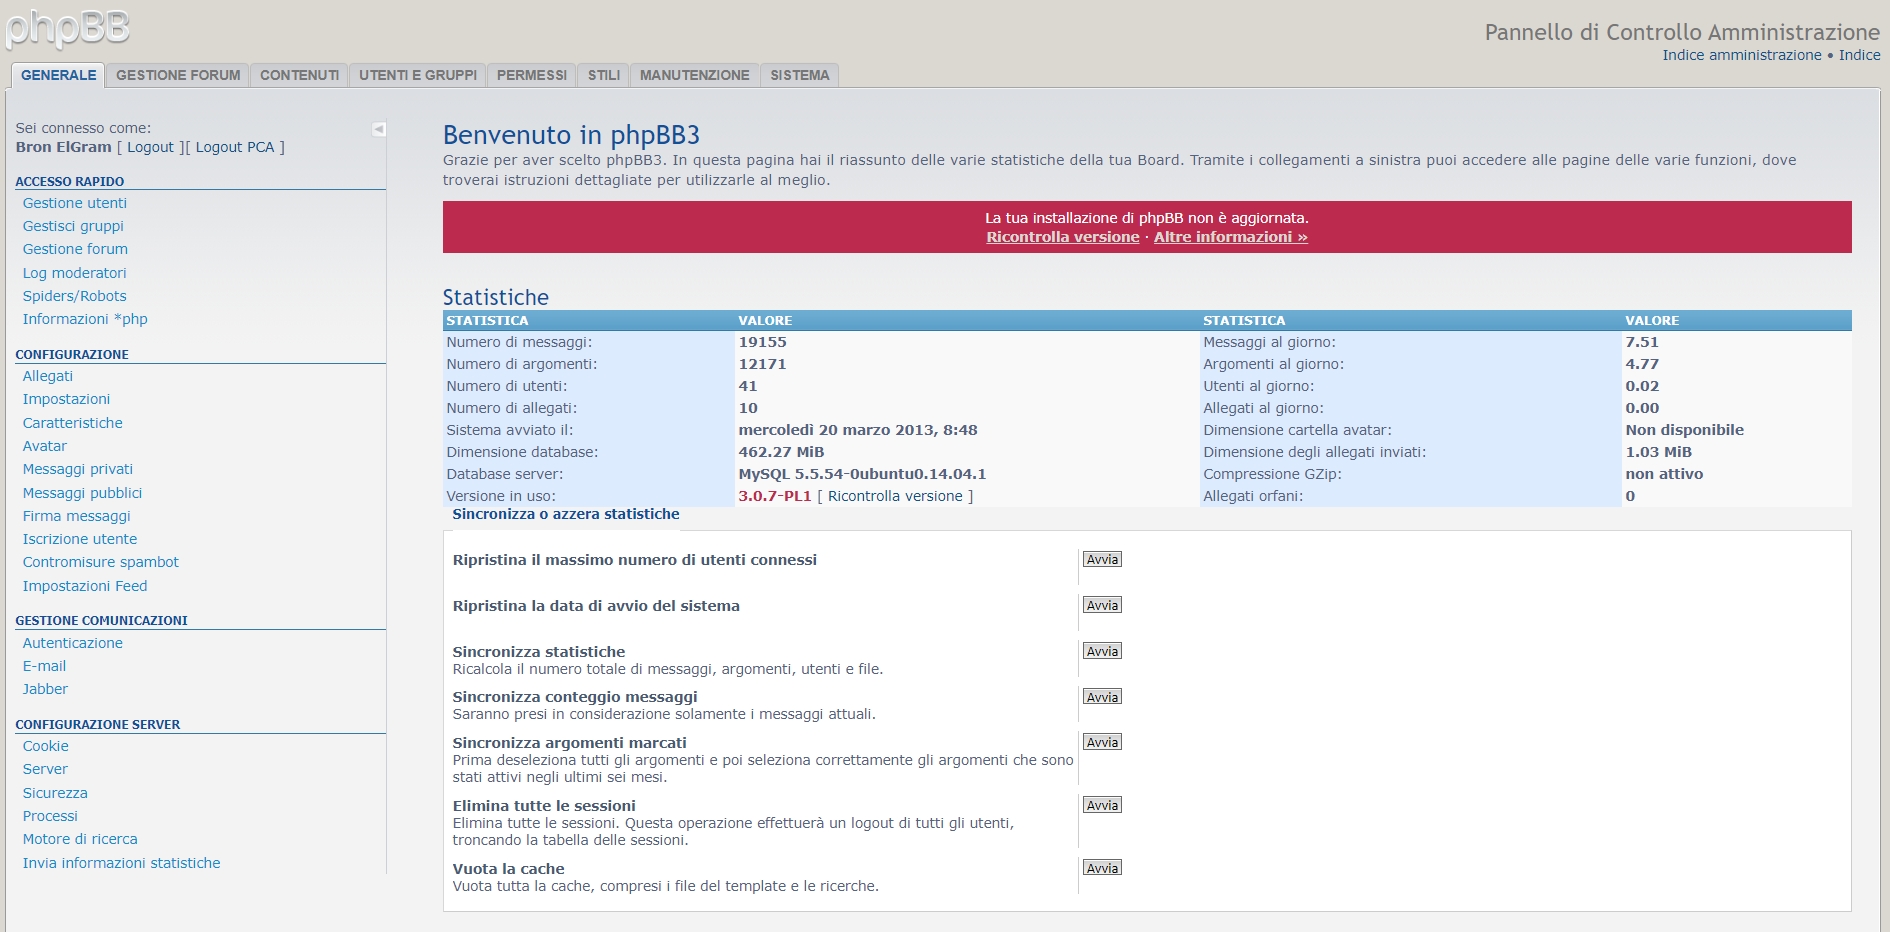
Task: Click Invia informazioni statistiche
Action: click(x=122, y=863)
